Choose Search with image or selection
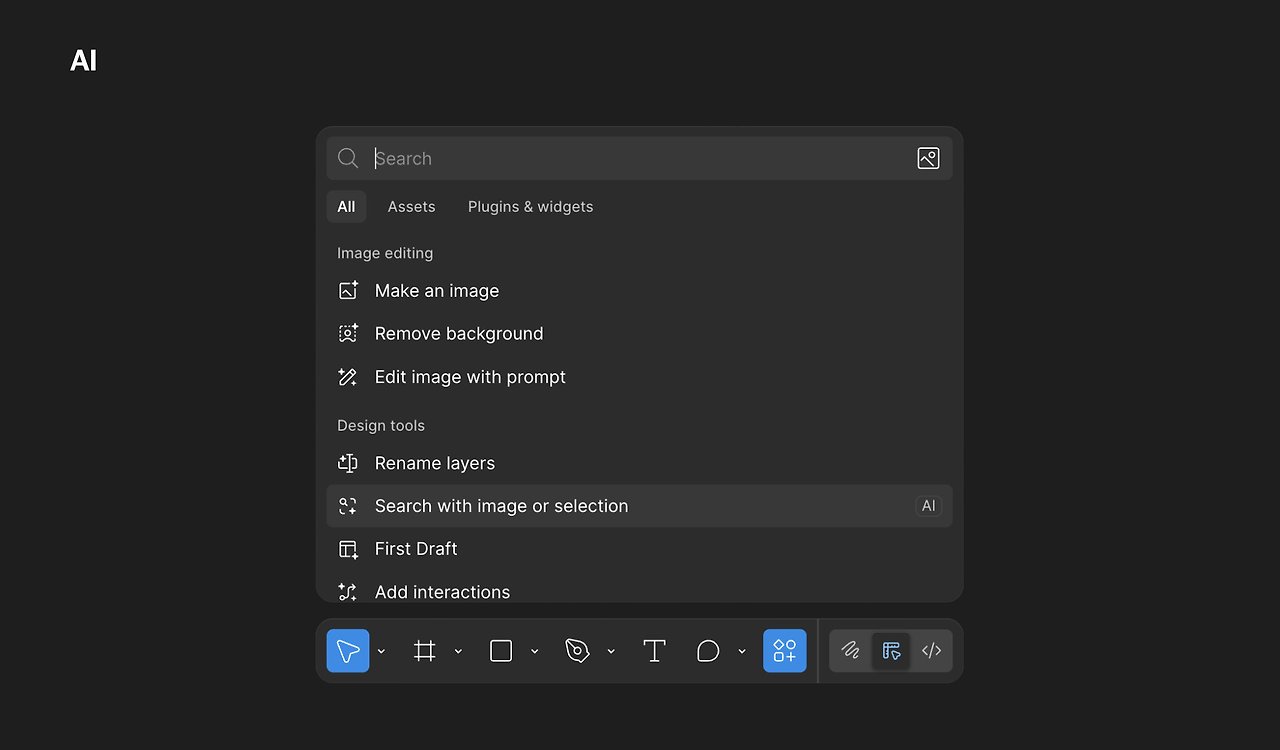 coord(639,506)
